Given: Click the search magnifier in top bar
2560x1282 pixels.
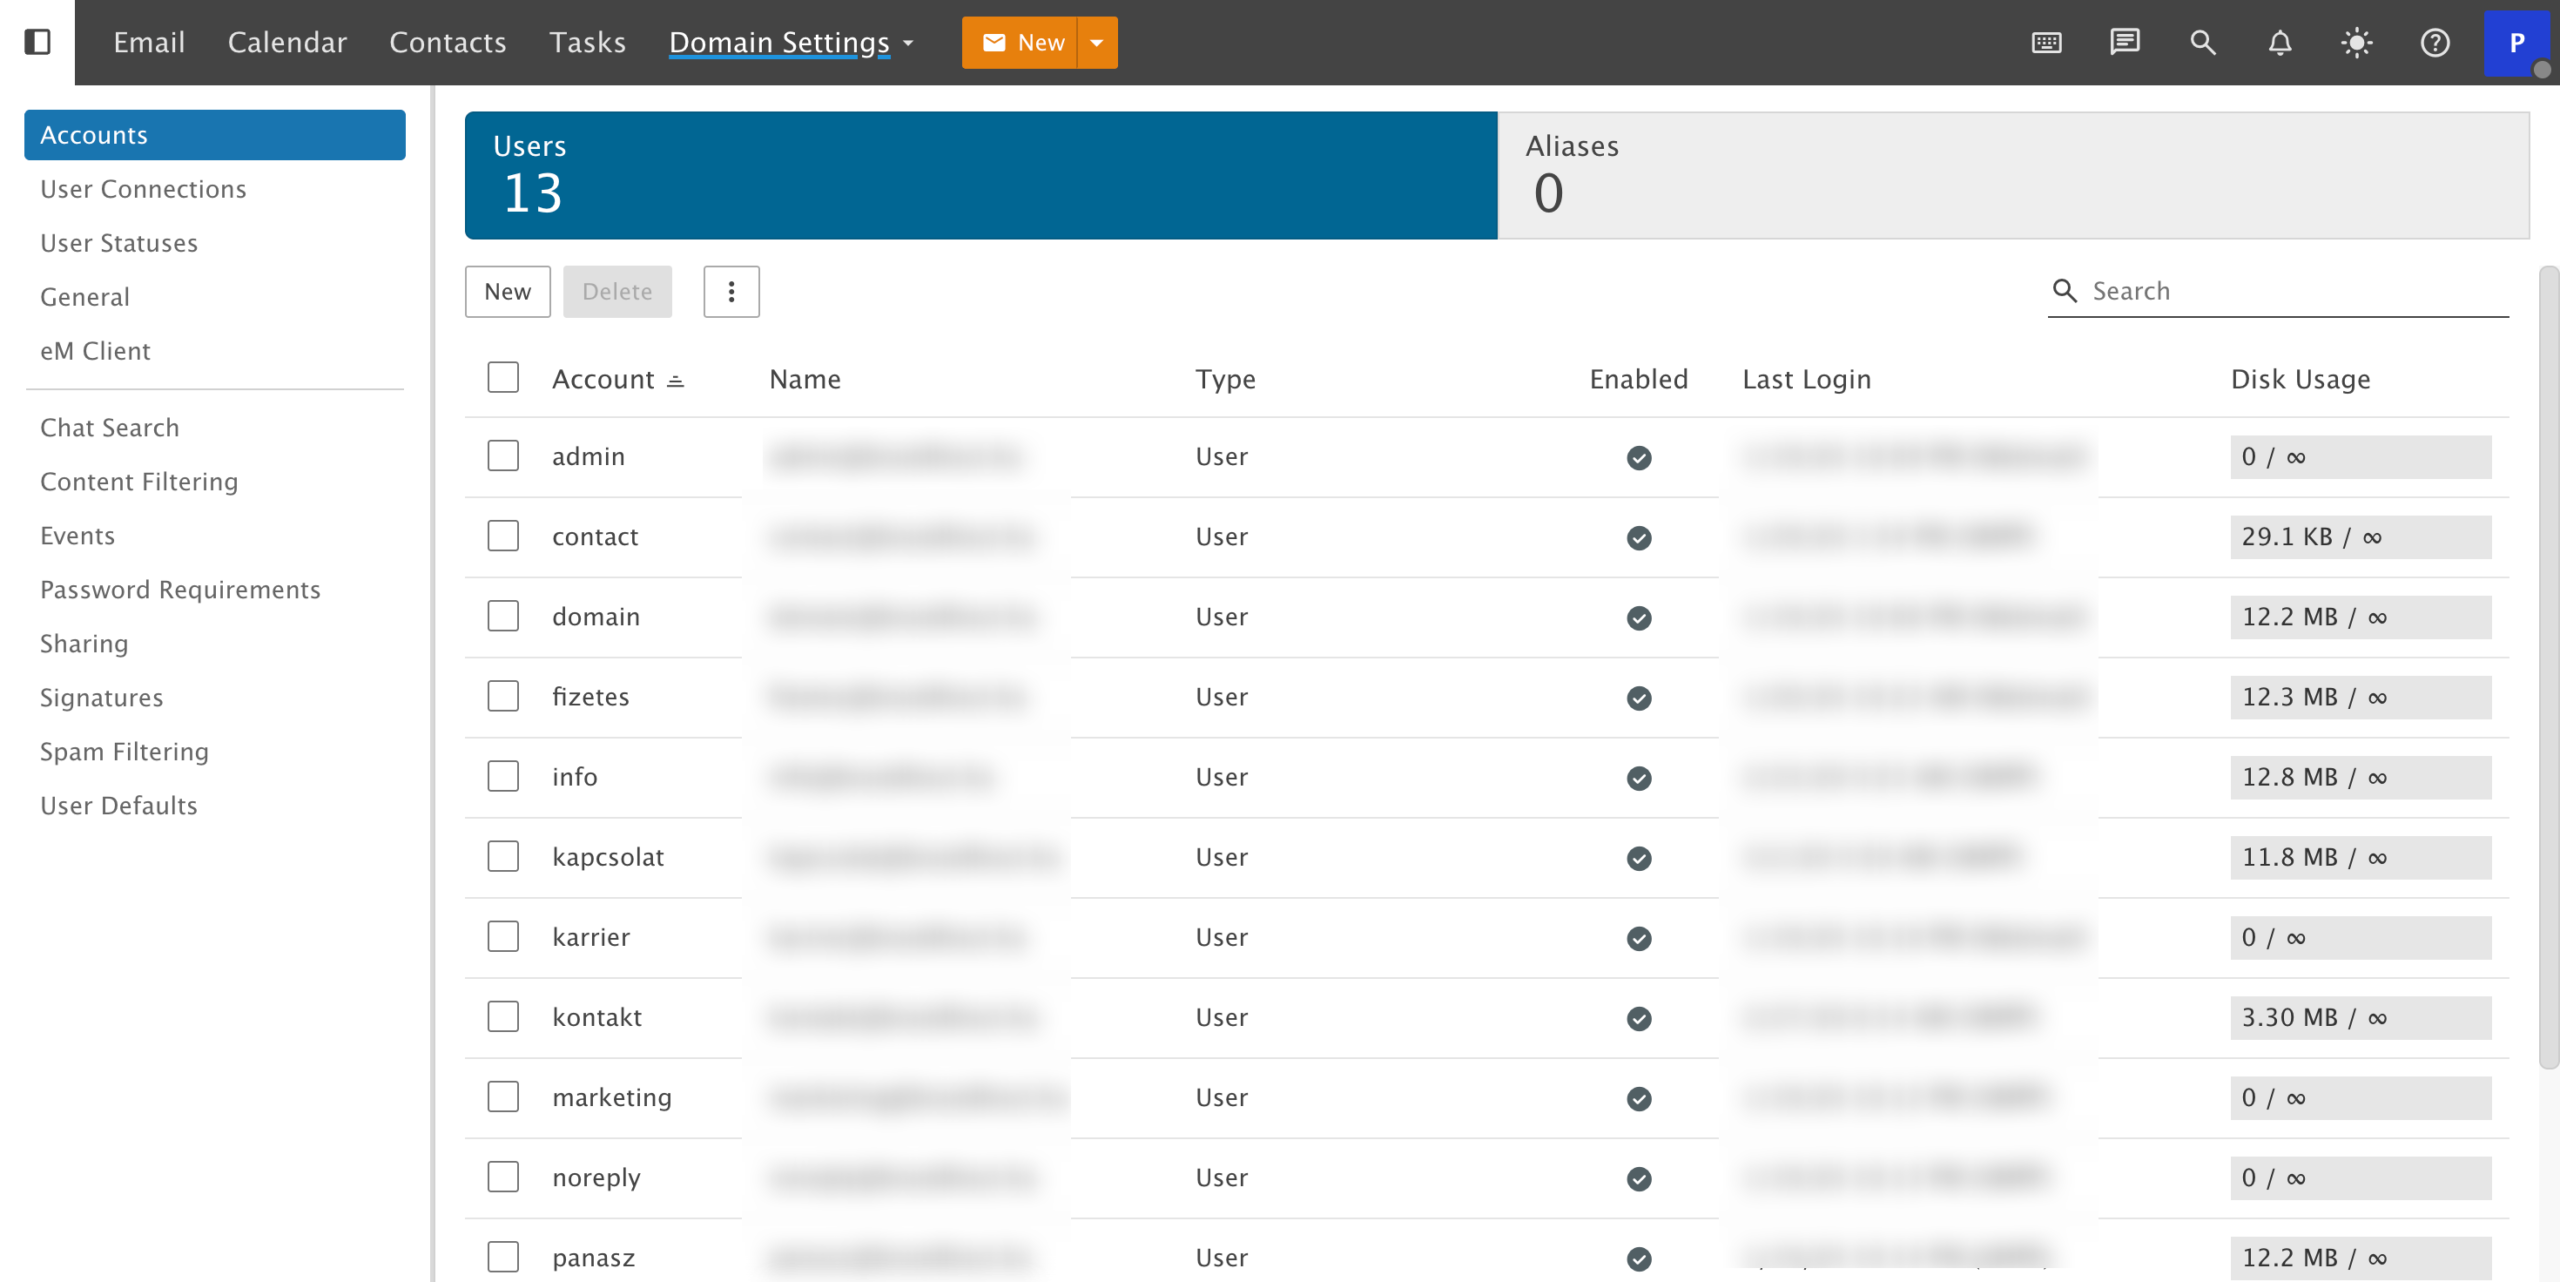Looking at the screenshot, I should tap(2202, 43).
